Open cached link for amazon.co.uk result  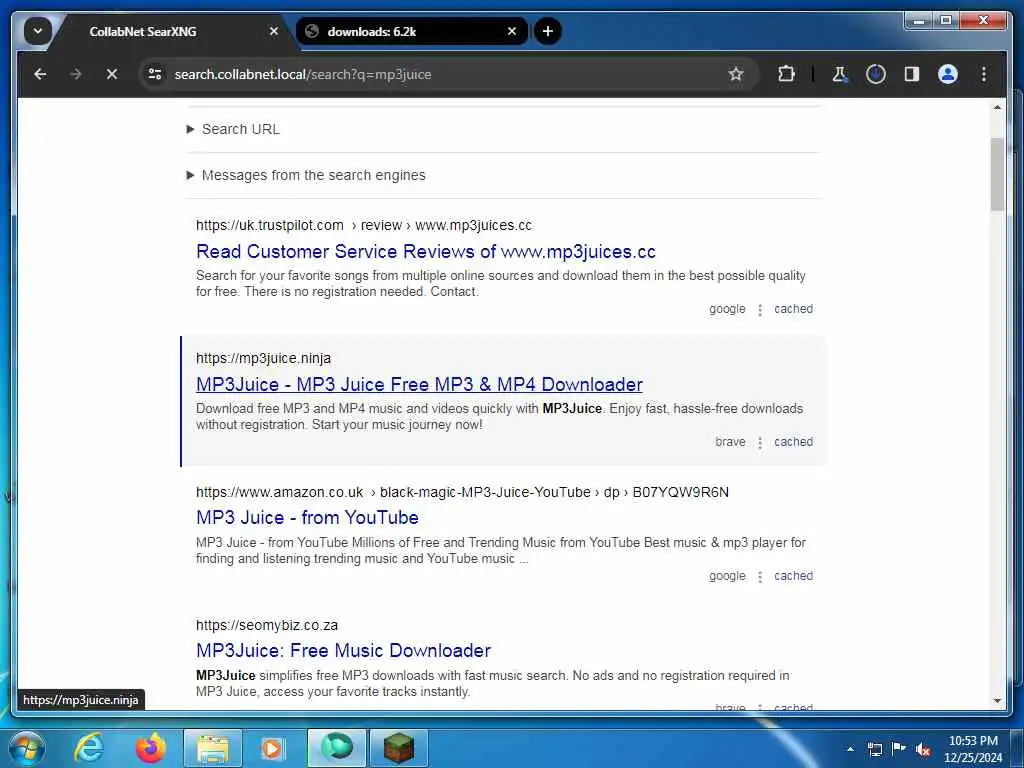[793, 576]
